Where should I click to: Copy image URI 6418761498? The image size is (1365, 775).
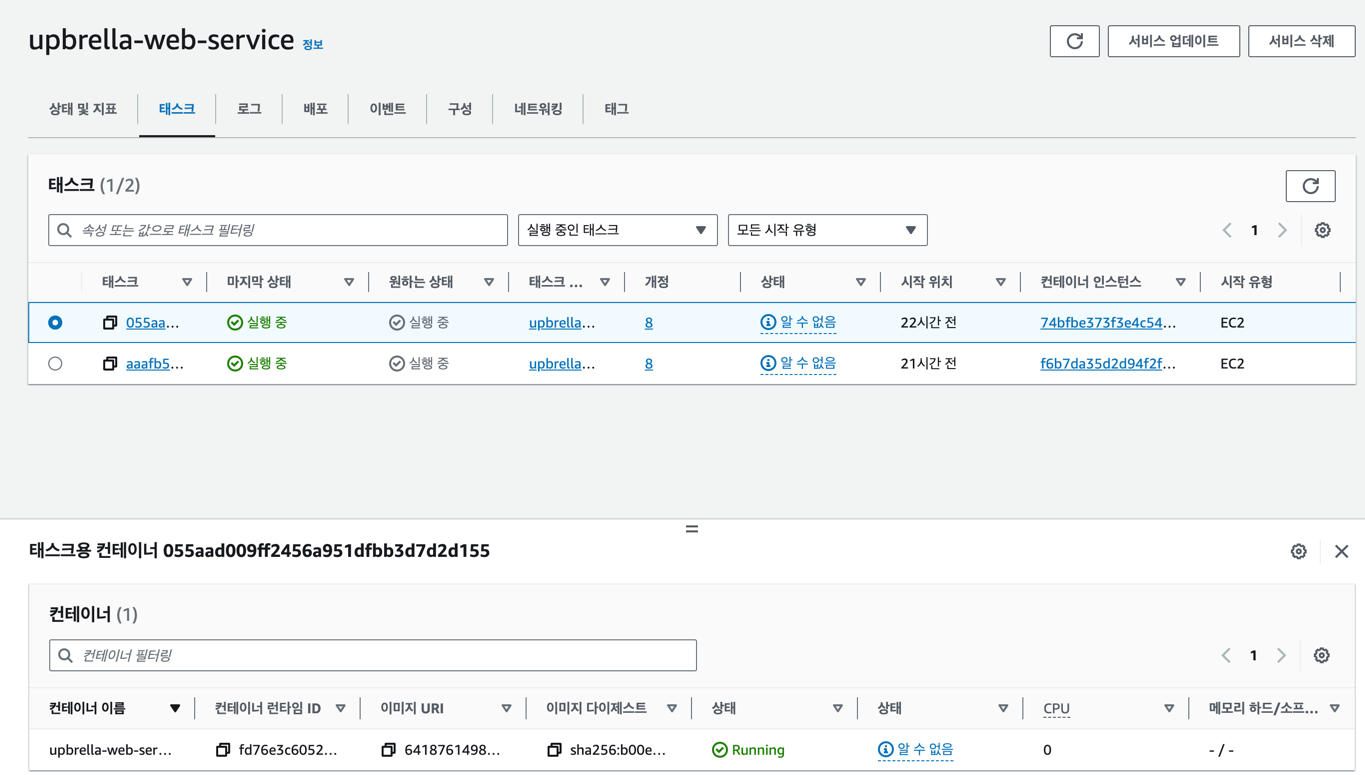click(389, 750)
